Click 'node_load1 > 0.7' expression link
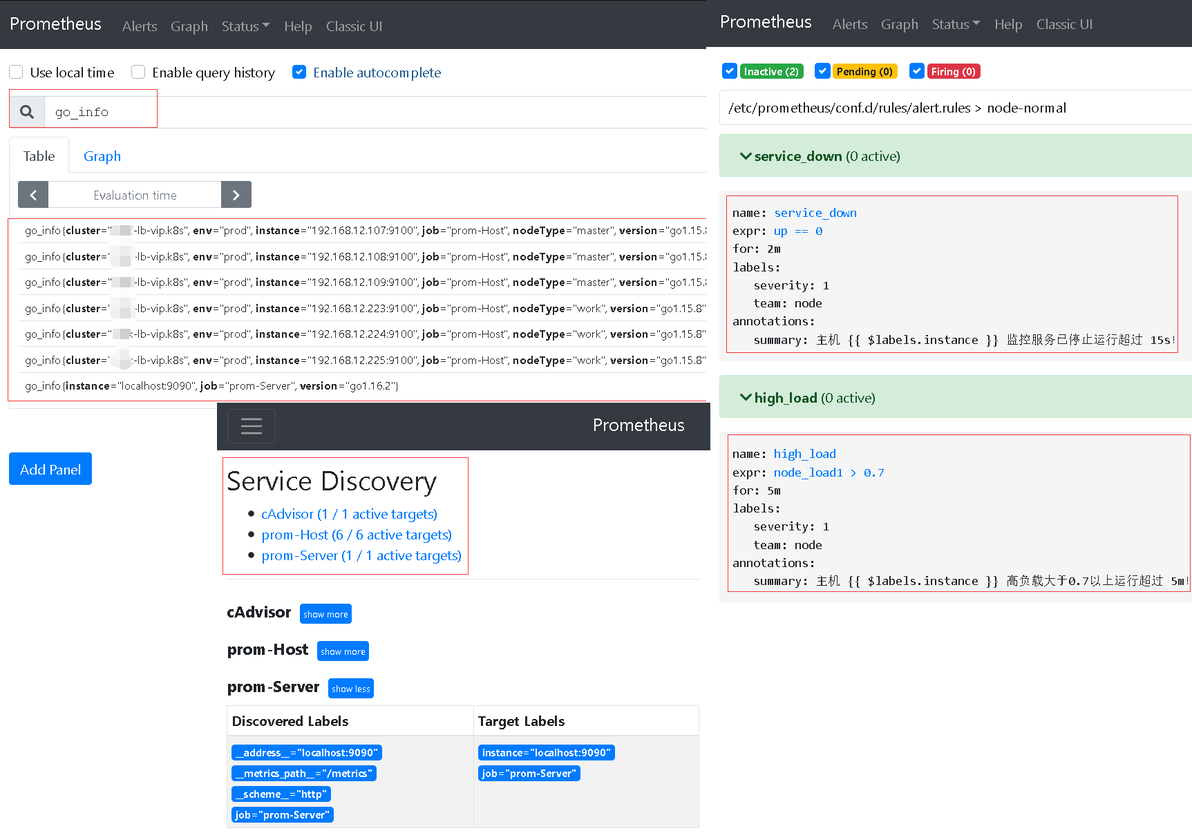 pyautogui.click(x=829, y=472)
